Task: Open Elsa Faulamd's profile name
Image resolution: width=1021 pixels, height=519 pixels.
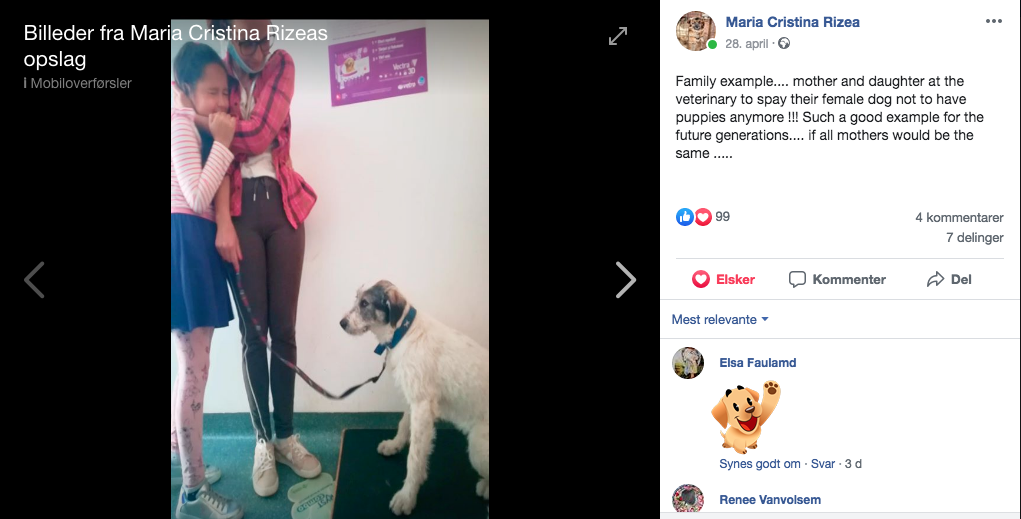Action: pyautogui.click(x=757, y=363)
